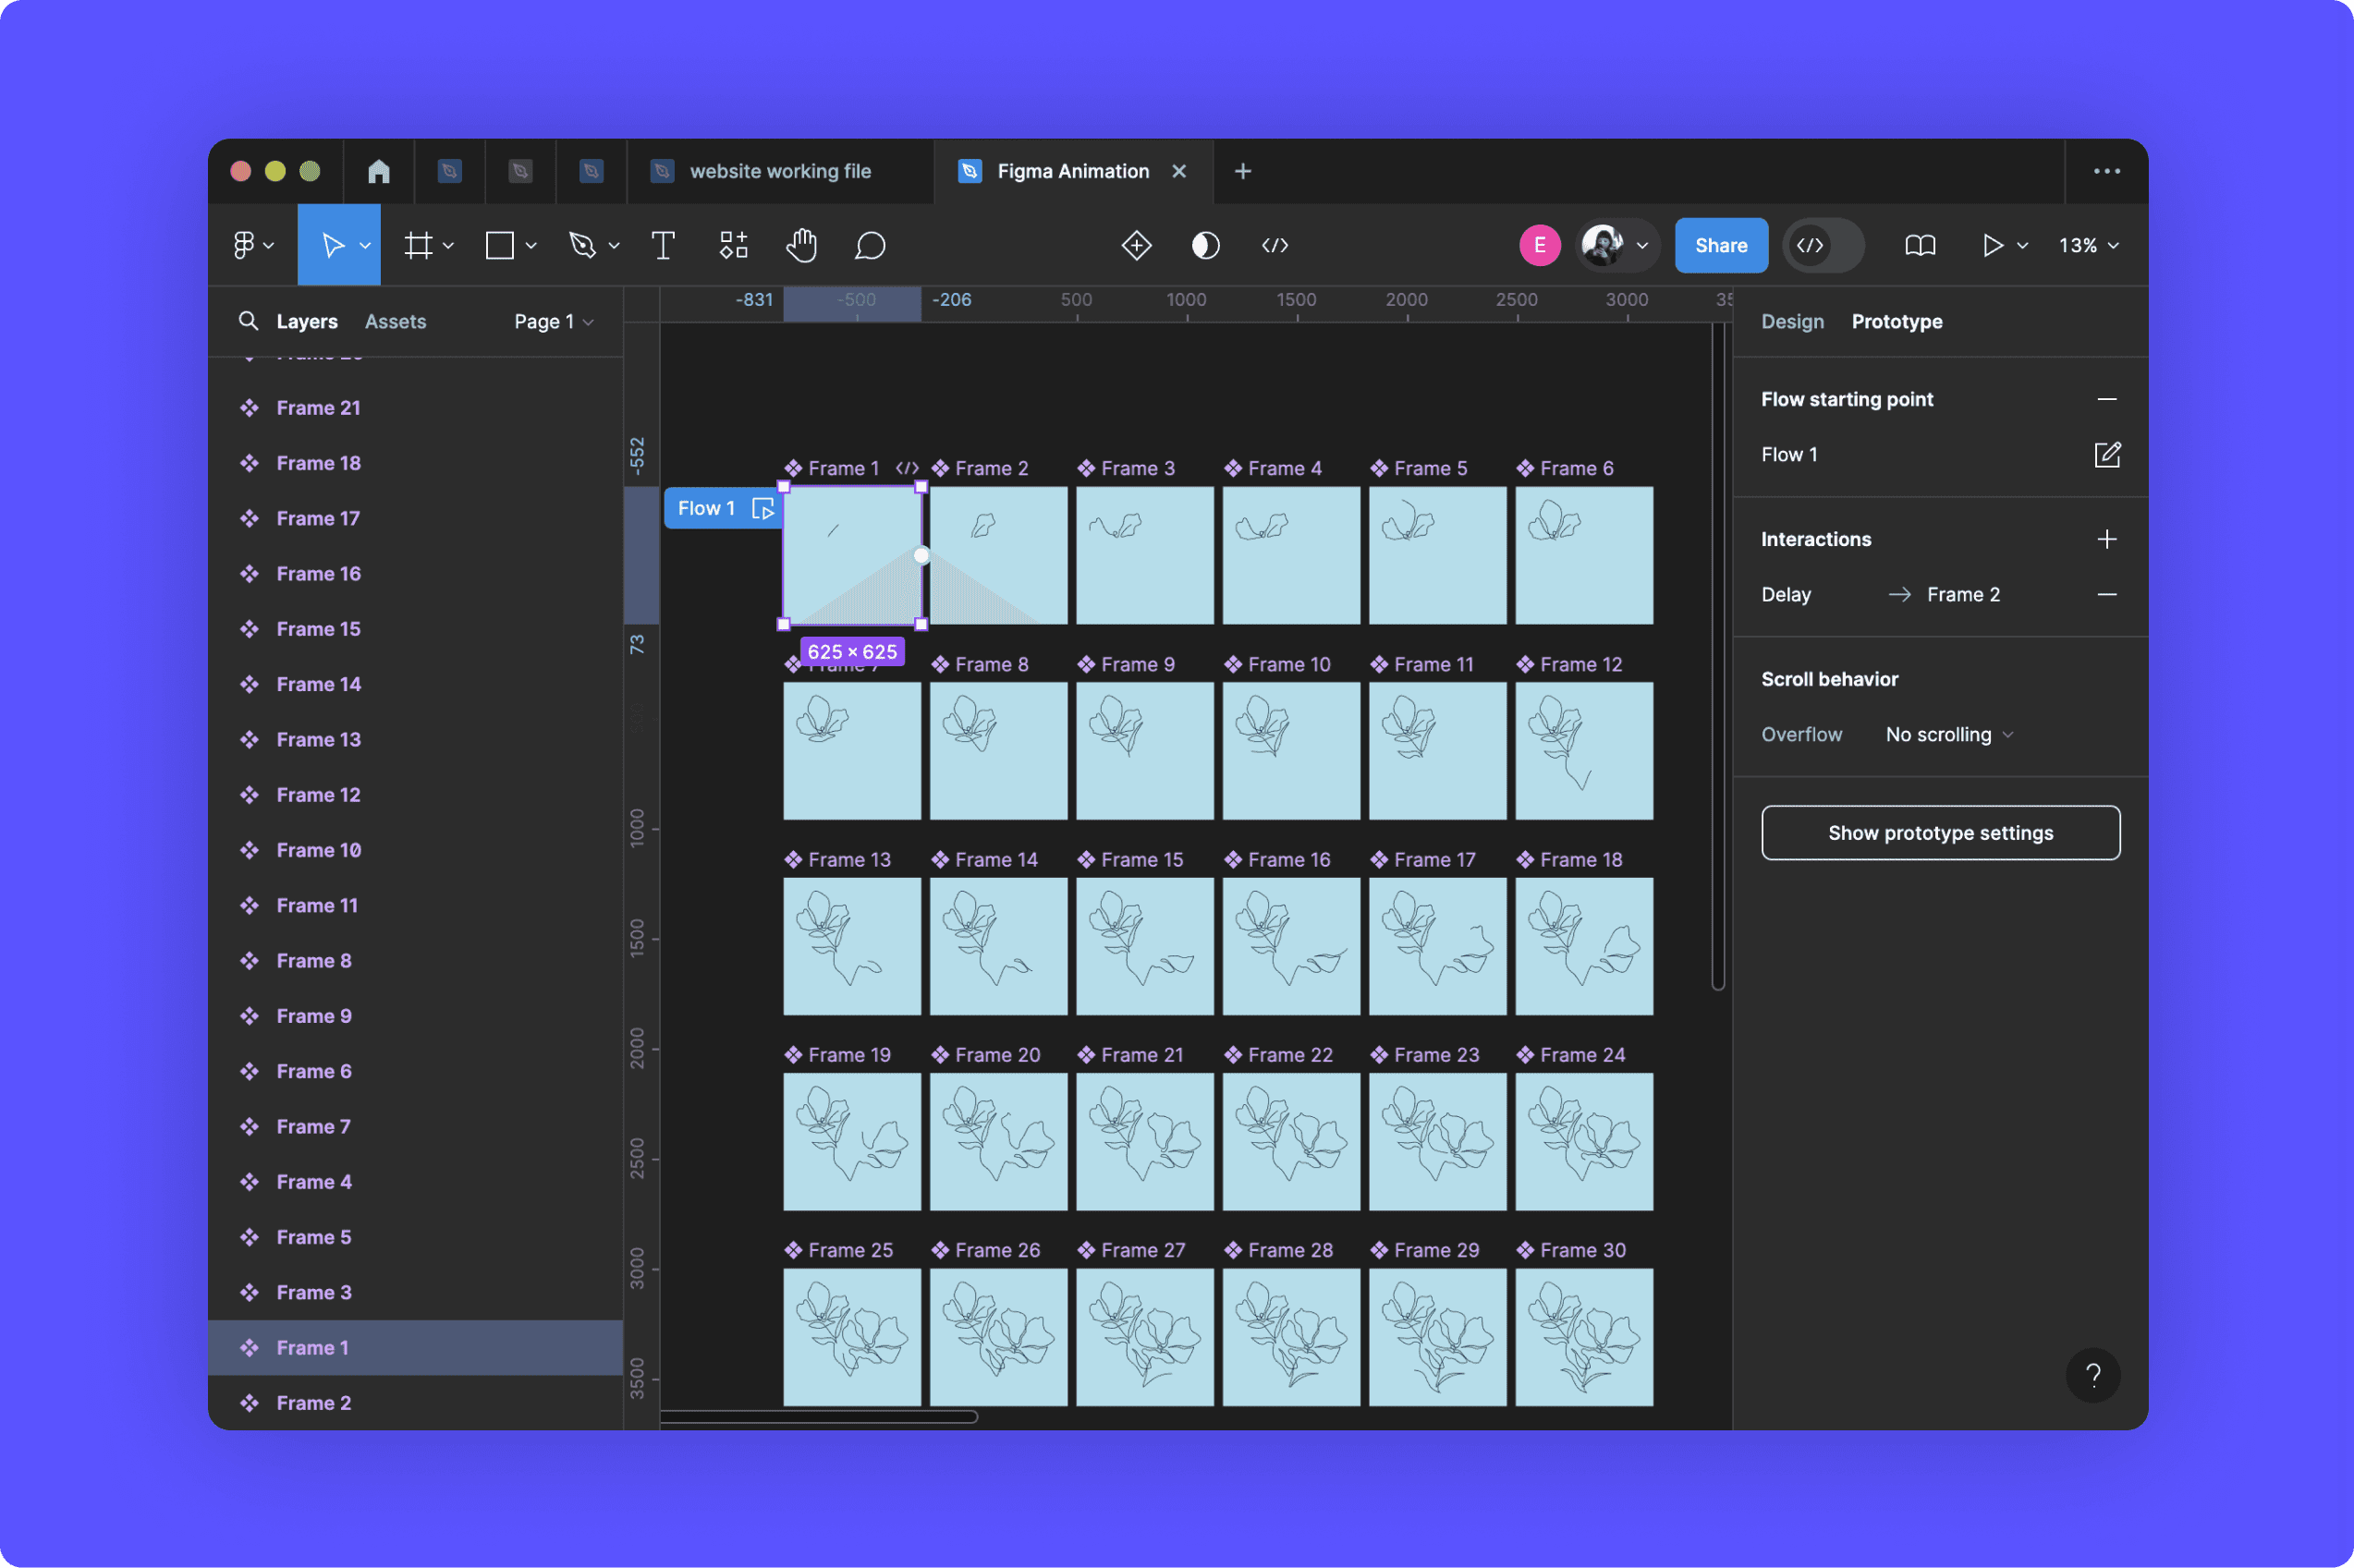Click Show prototype settings button
The image size is (2354, 1568).
1940,832
